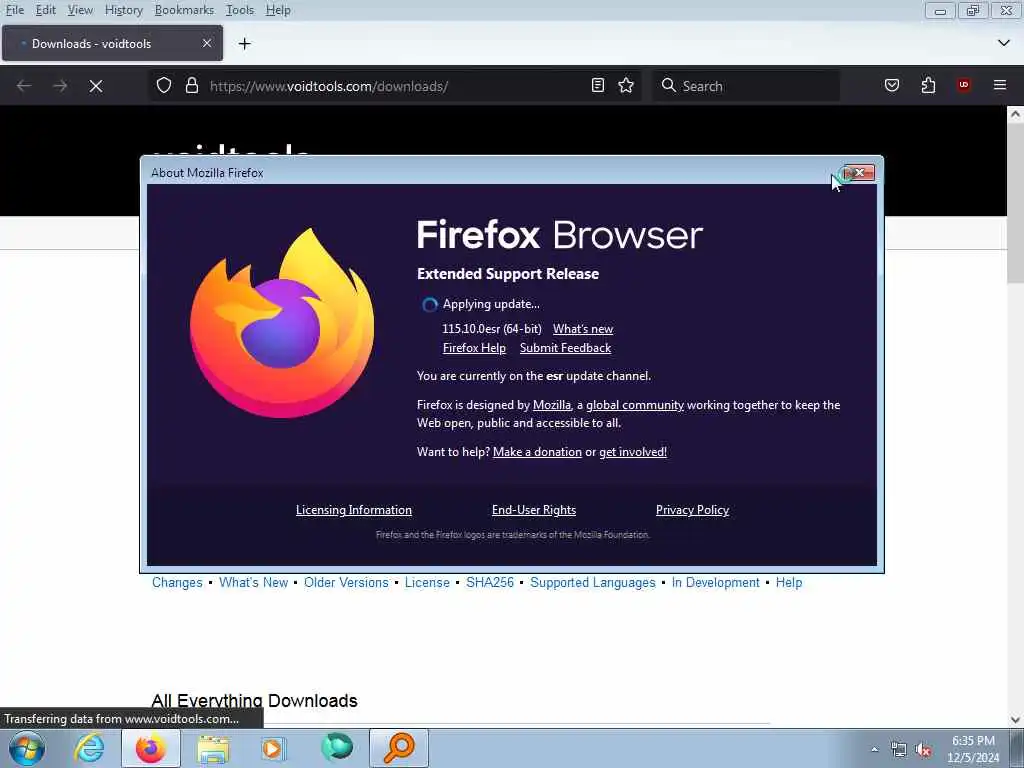Switch to Firefox in the taskbar
This screenshot has height=768, width=1024.
click(151, 748)
